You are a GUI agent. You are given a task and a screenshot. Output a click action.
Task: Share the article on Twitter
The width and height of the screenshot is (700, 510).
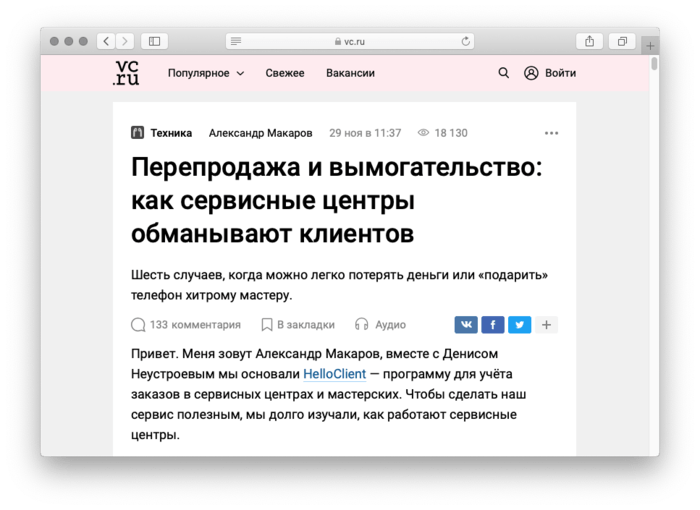click(x=520, y=325)
